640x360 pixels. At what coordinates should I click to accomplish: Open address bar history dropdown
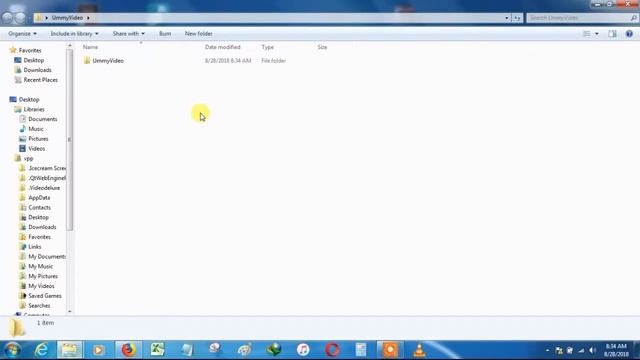pos(507,18)
